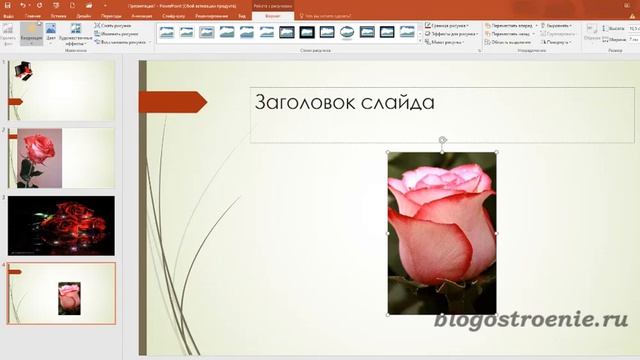This screenshot has width=640, height=360.
Task: Click the pink rose picture on slide
Action: tap(442, 233)
